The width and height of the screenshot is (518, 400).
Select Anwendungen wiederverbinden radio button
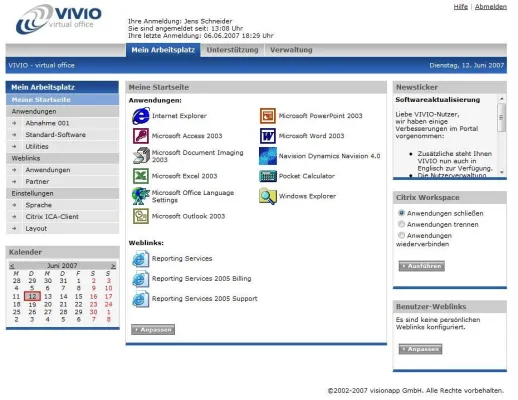click(x=402, y=235)
